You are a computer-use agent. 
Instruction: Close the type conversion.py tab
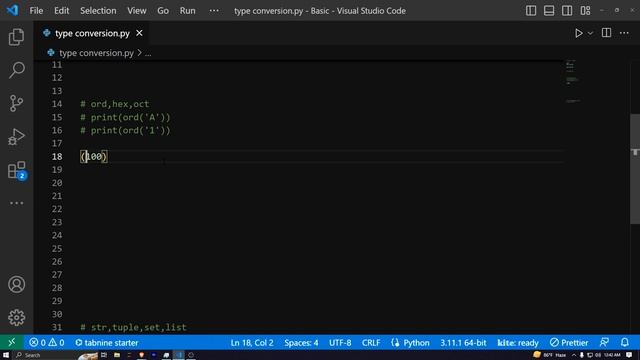139,33
